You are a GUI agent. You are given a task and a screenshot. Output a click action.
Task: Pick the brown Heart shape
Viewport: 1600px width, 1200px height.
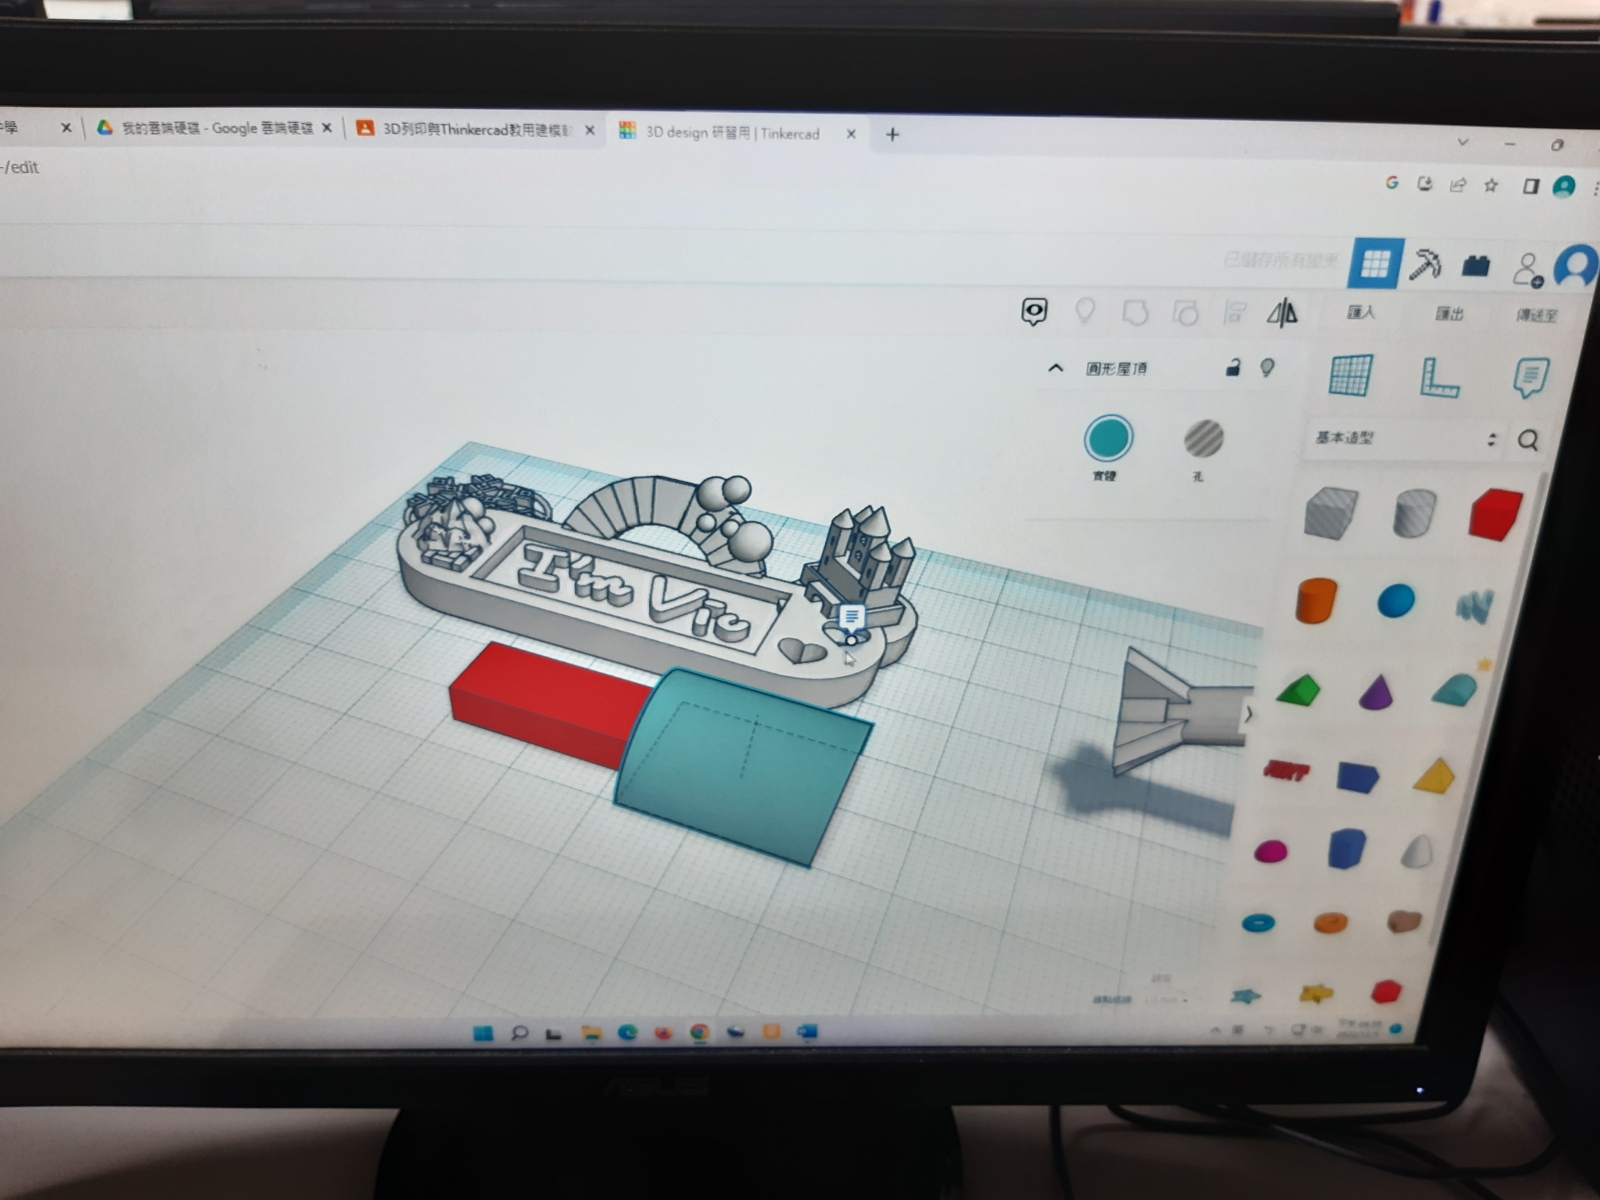[1404, 921]
